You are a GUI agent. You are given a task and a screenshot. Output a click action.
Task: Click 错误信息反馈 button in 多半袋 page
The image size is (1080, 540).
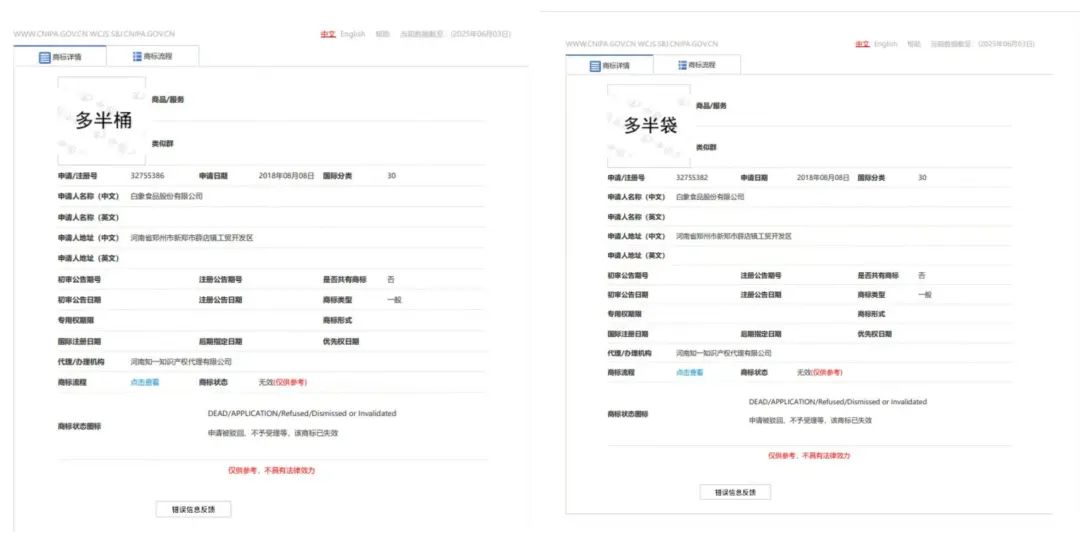(735, 492)
